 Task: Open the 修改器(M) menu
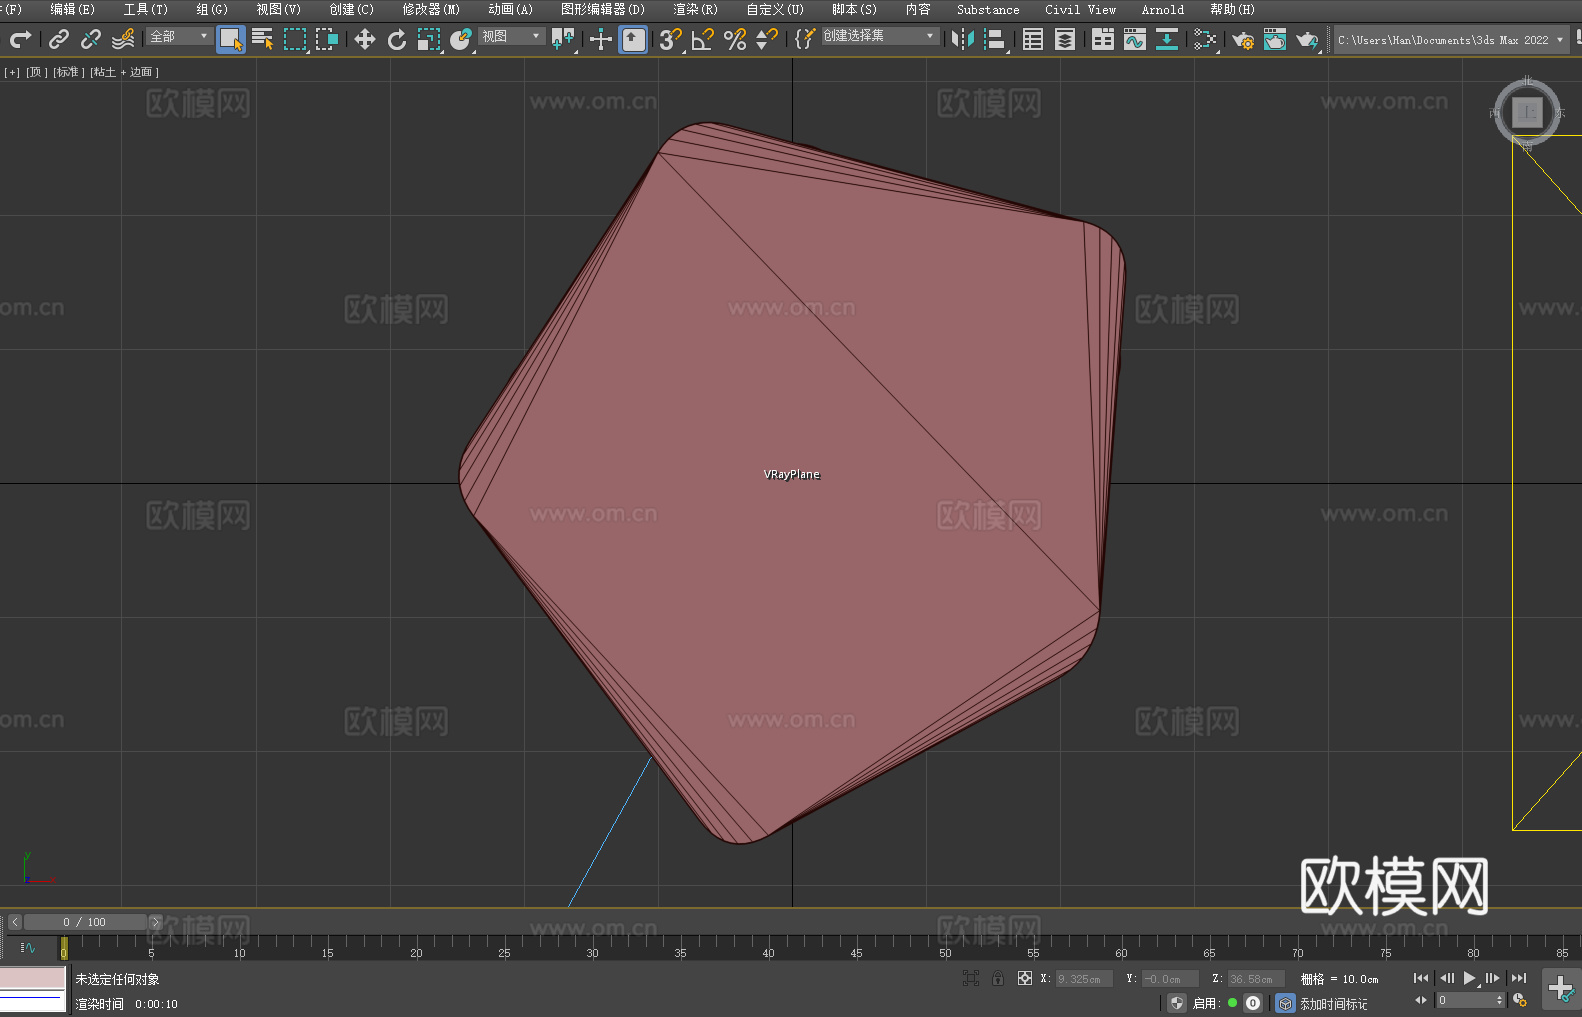point(431,9)
